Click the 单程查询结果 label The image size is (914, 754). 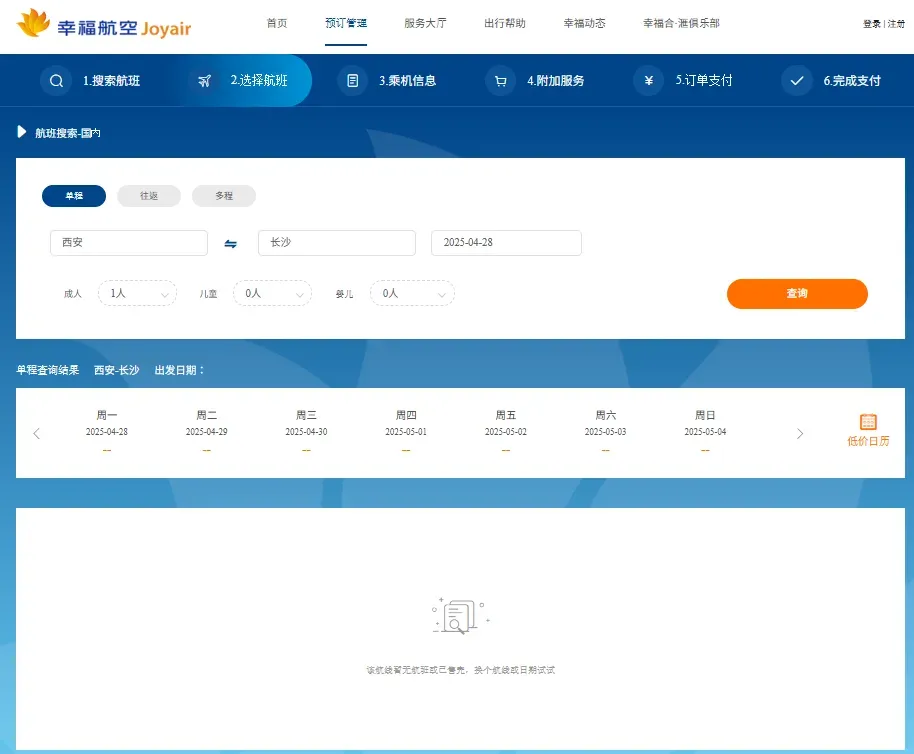[x=47, y=370]
